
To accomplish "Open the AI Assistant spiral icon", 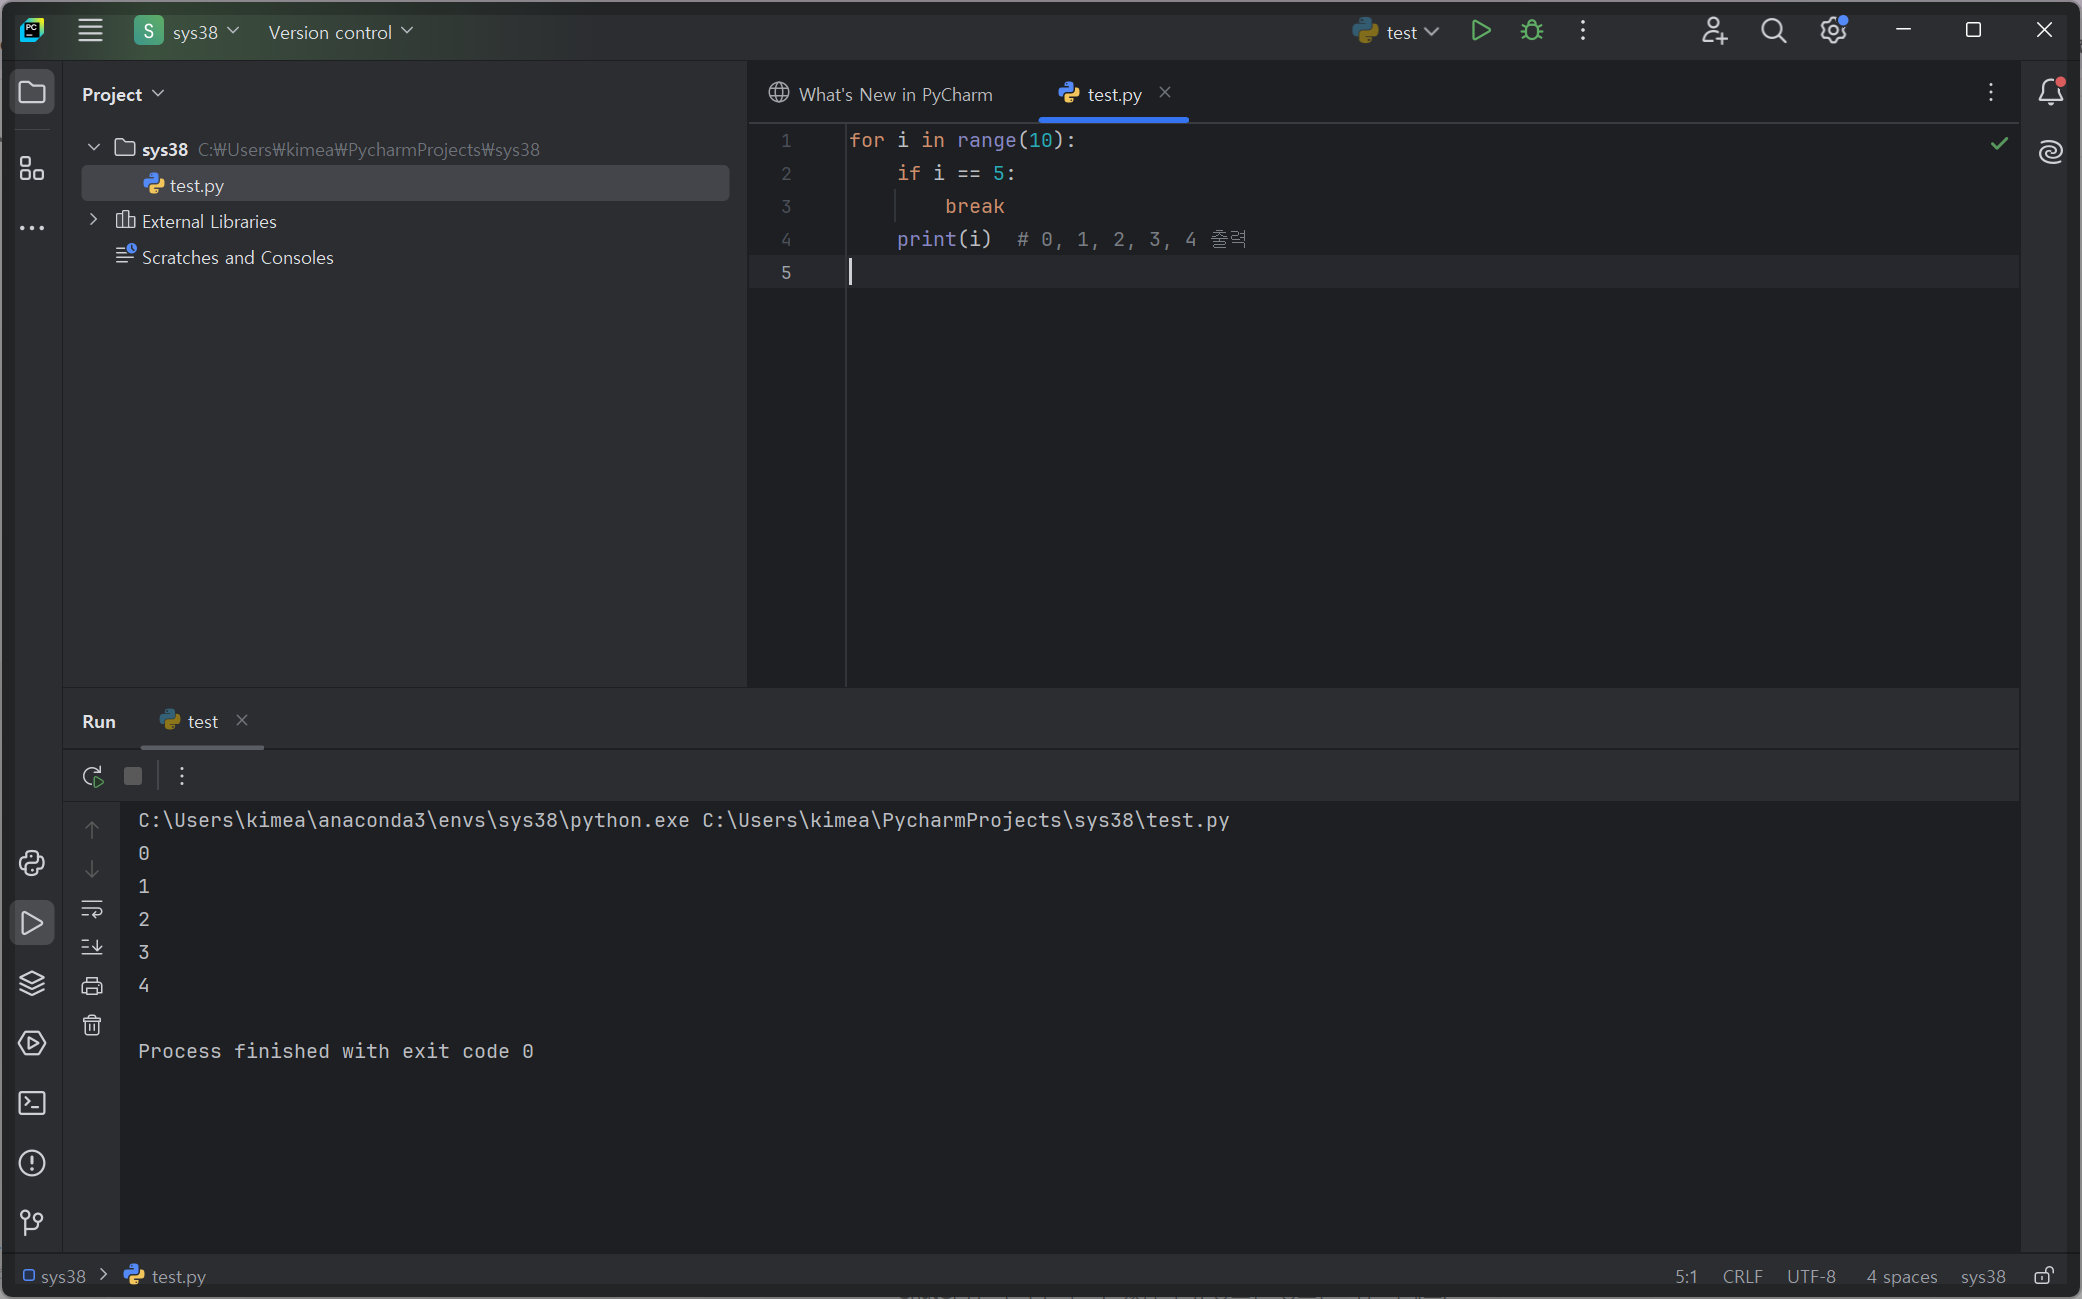I will click(2050, 152).
